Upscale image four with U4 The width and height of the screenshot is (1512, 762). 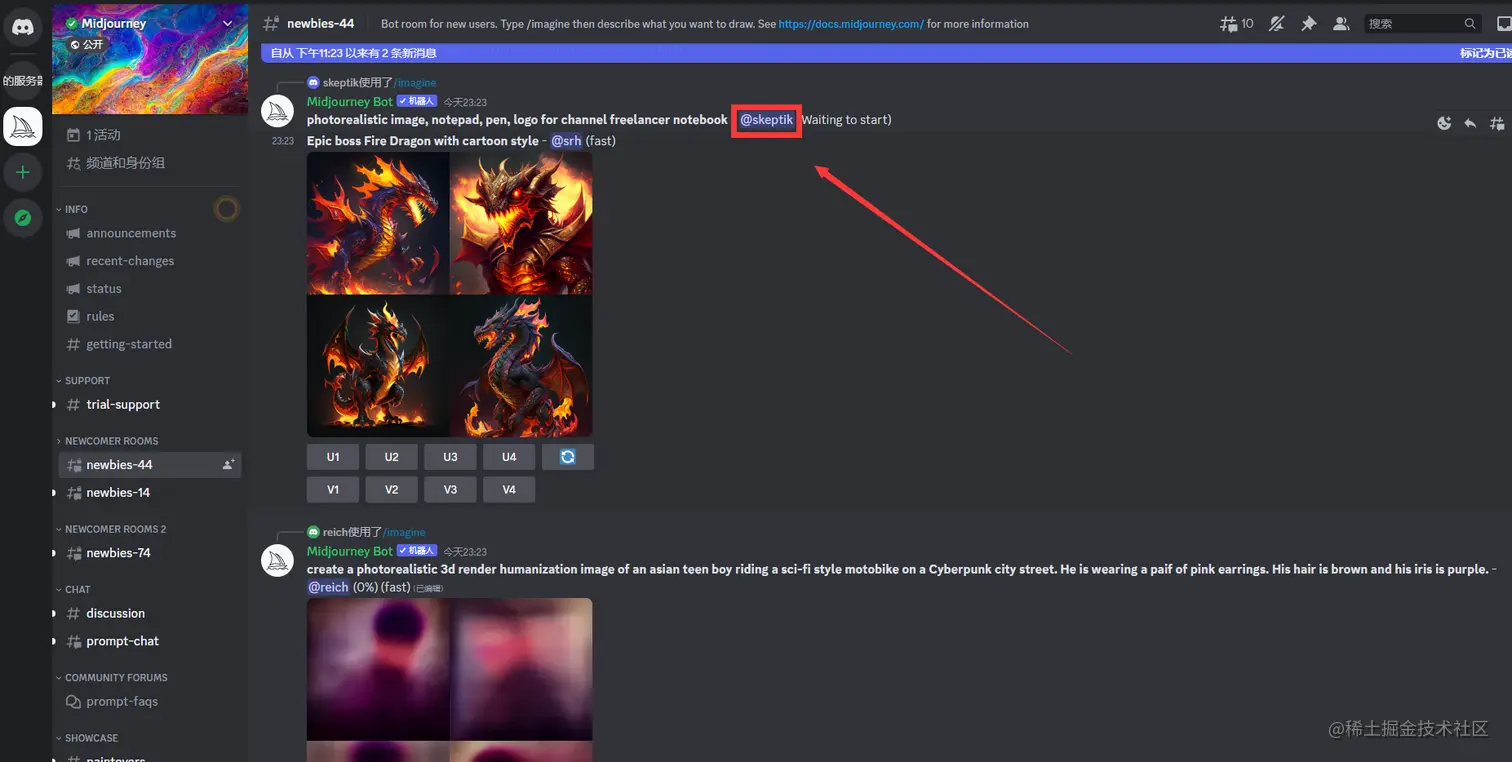[x=509, y=457]
